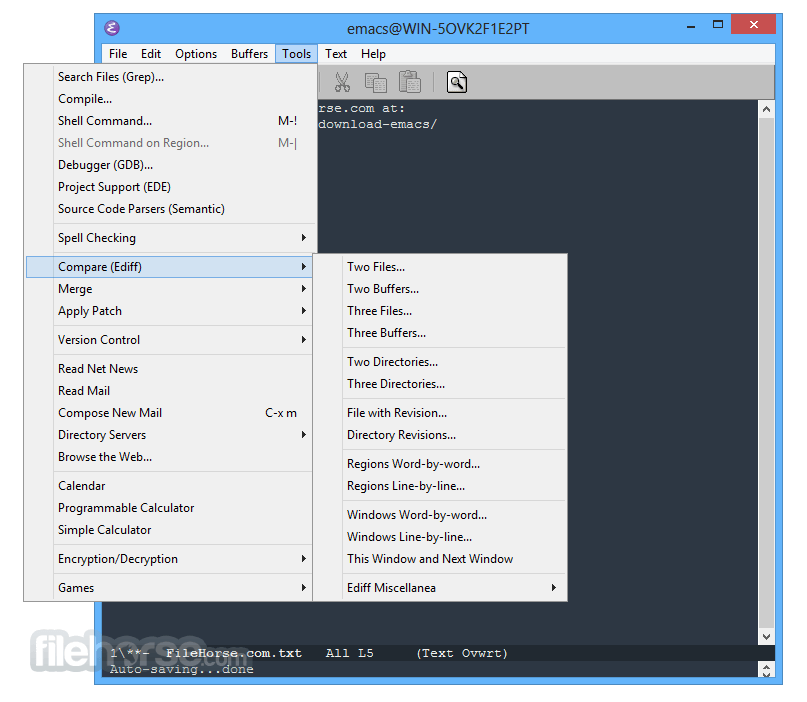Choose Directory Revisions...

441,435
